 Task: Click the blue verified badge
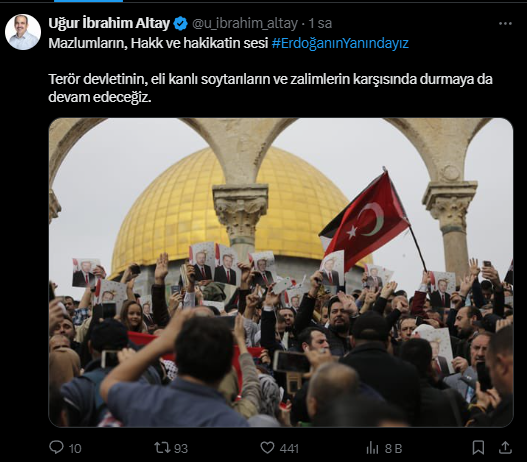[180, 24]
